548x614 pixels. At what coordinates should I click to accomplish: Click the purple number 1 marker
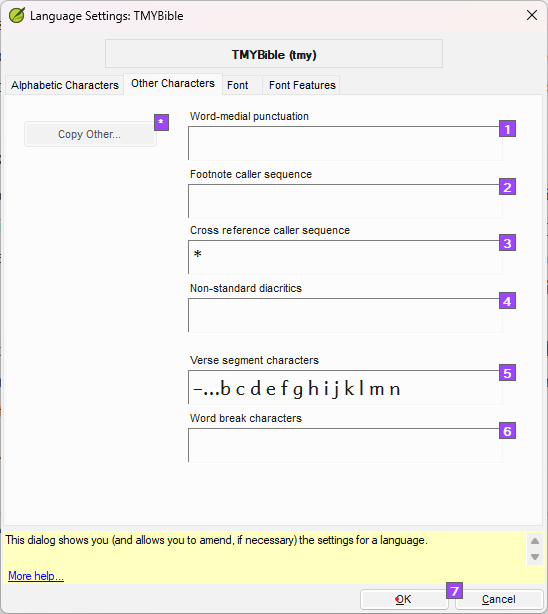[507, 129]
